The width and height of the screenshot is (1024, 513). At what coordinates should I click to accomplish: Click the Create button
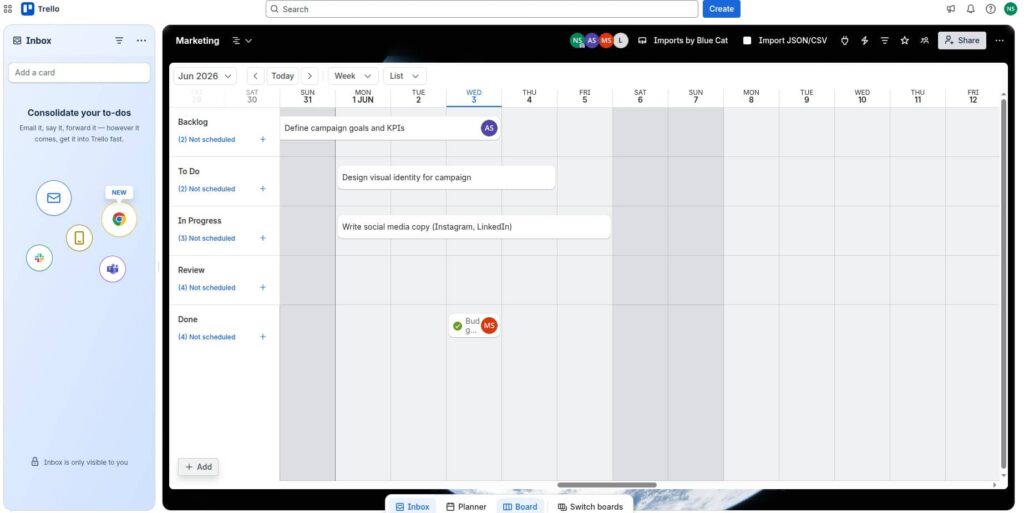tap(721, 9)
